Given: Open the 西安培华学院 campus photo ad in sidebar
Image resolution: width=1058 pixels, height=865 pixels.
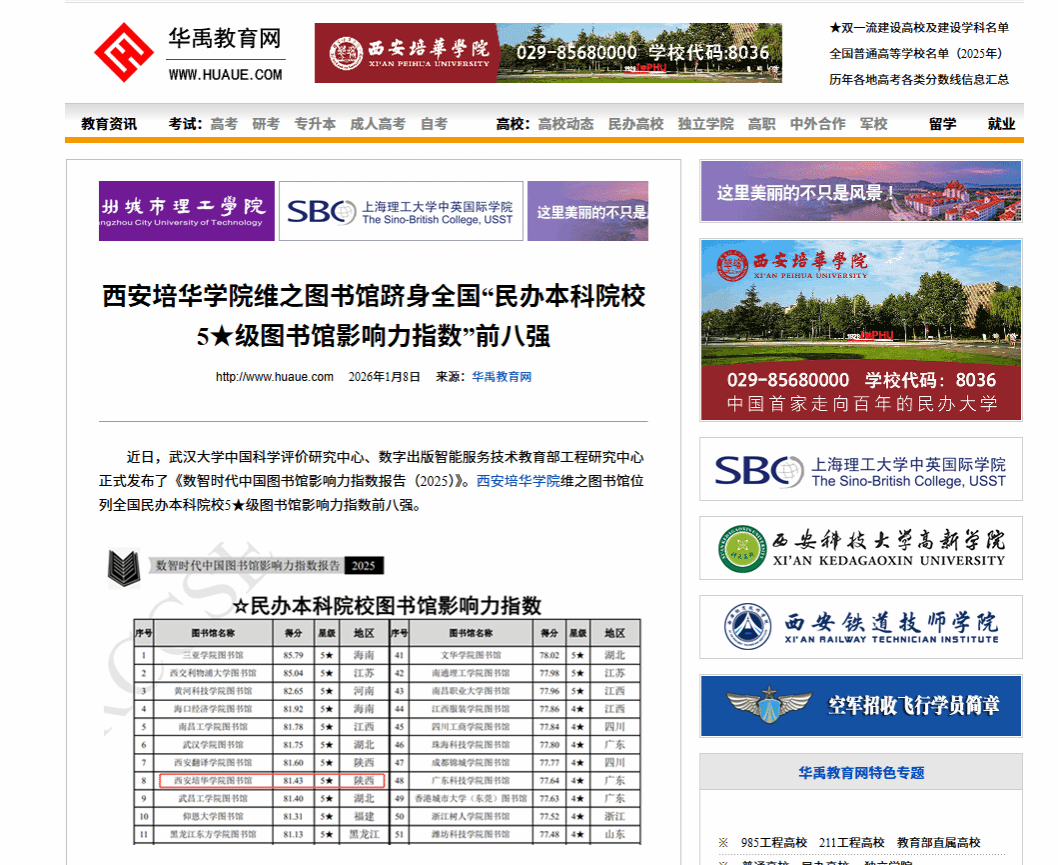Looking at the screenshot, I should tap(860, 330).
